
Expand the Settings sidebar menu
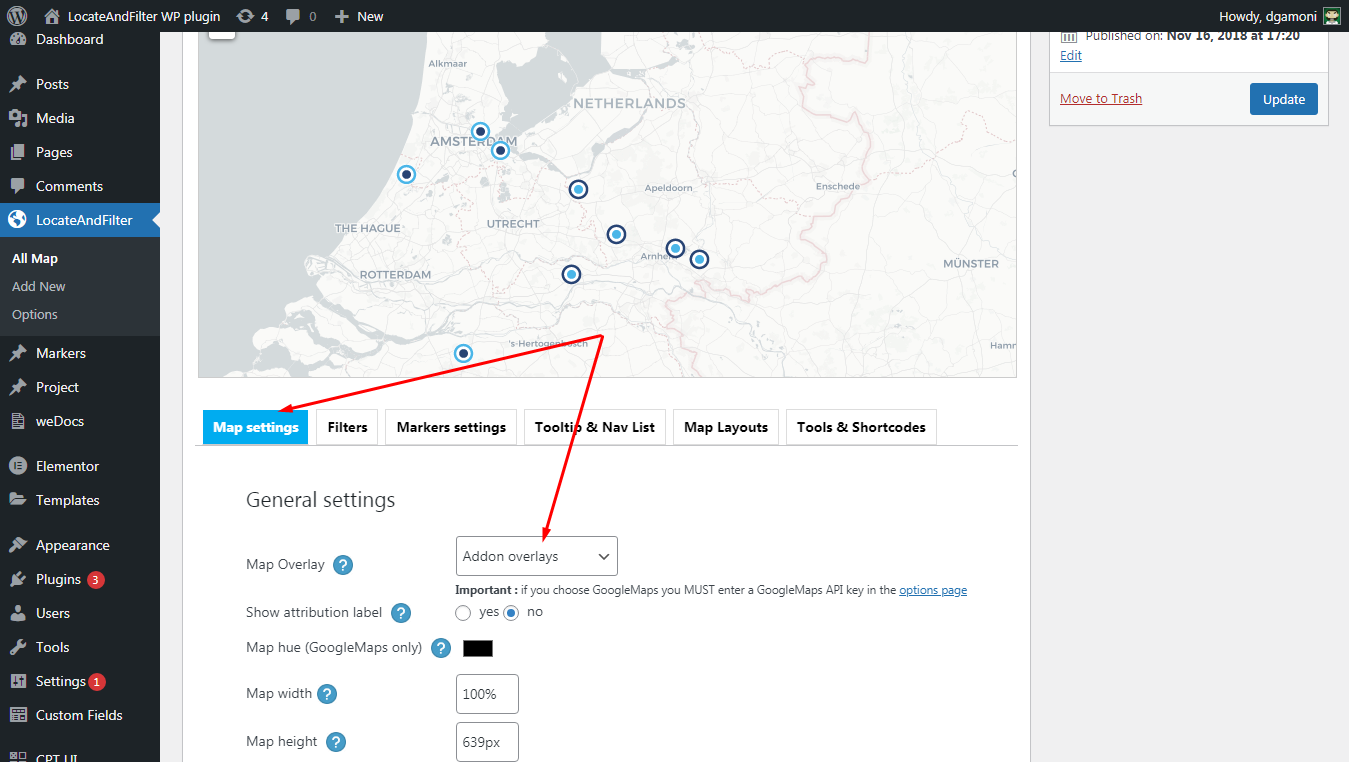60,681
